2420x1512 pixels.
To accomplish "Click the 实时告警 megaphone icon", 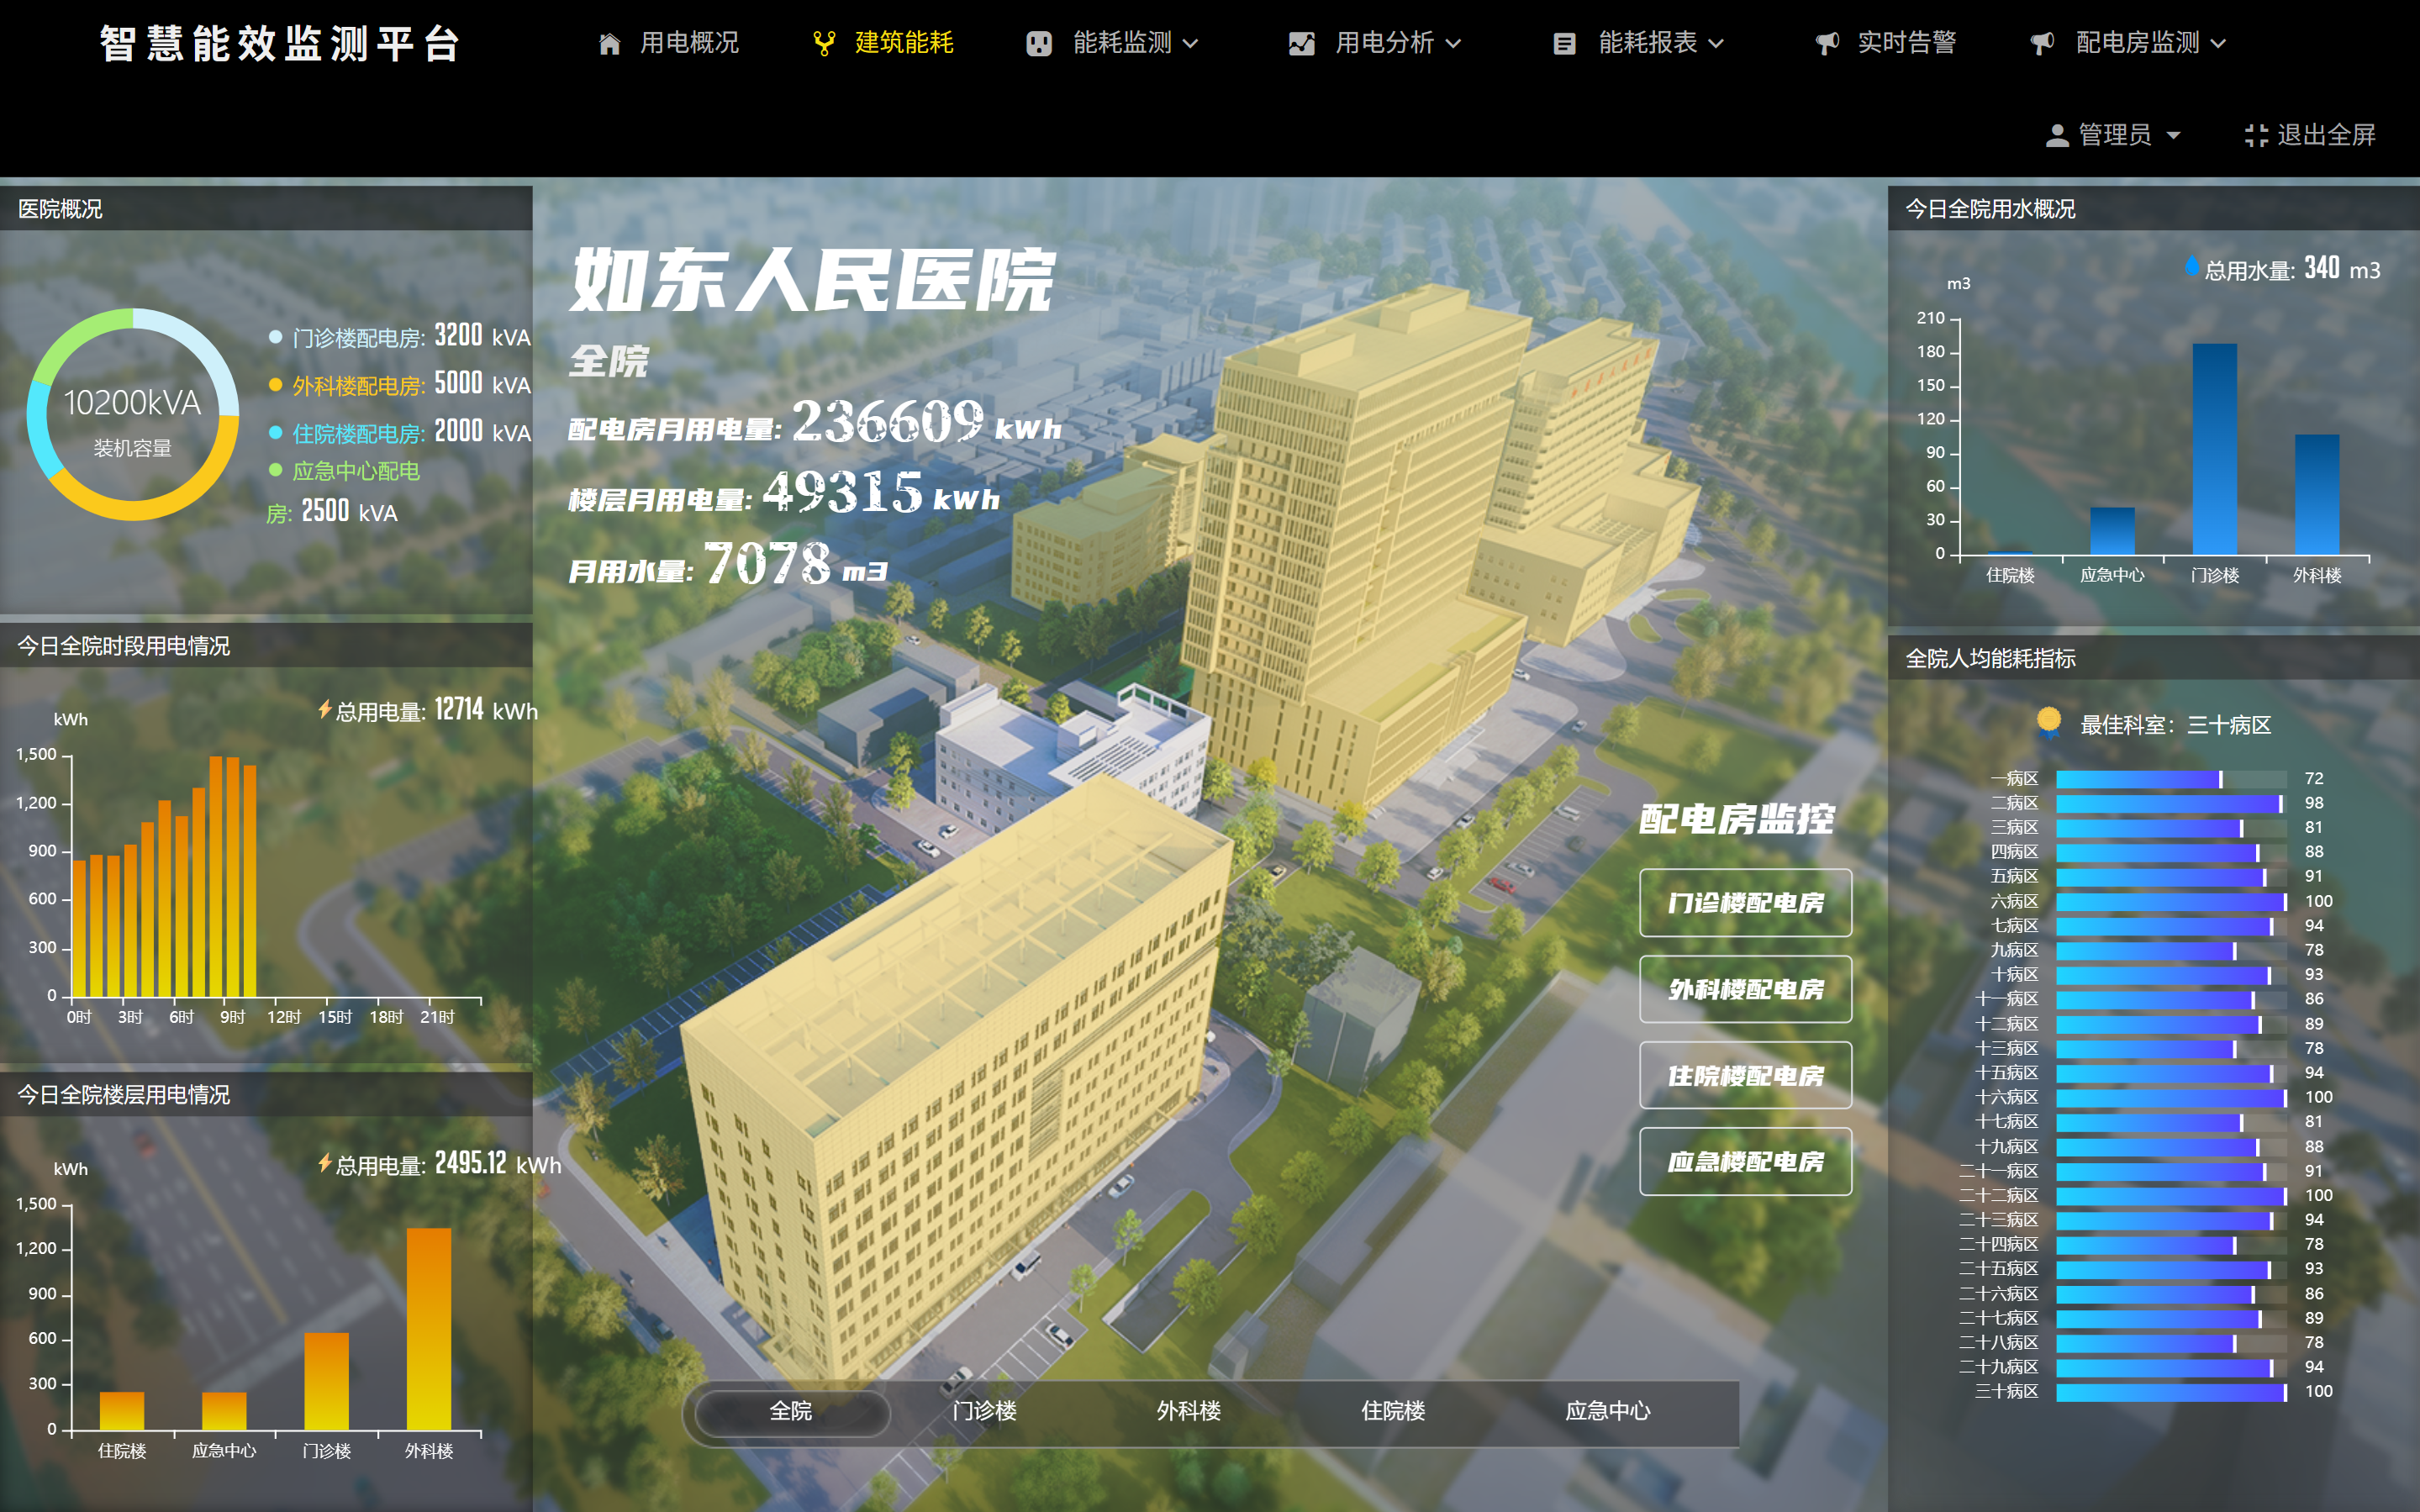I will point(1827,43).
